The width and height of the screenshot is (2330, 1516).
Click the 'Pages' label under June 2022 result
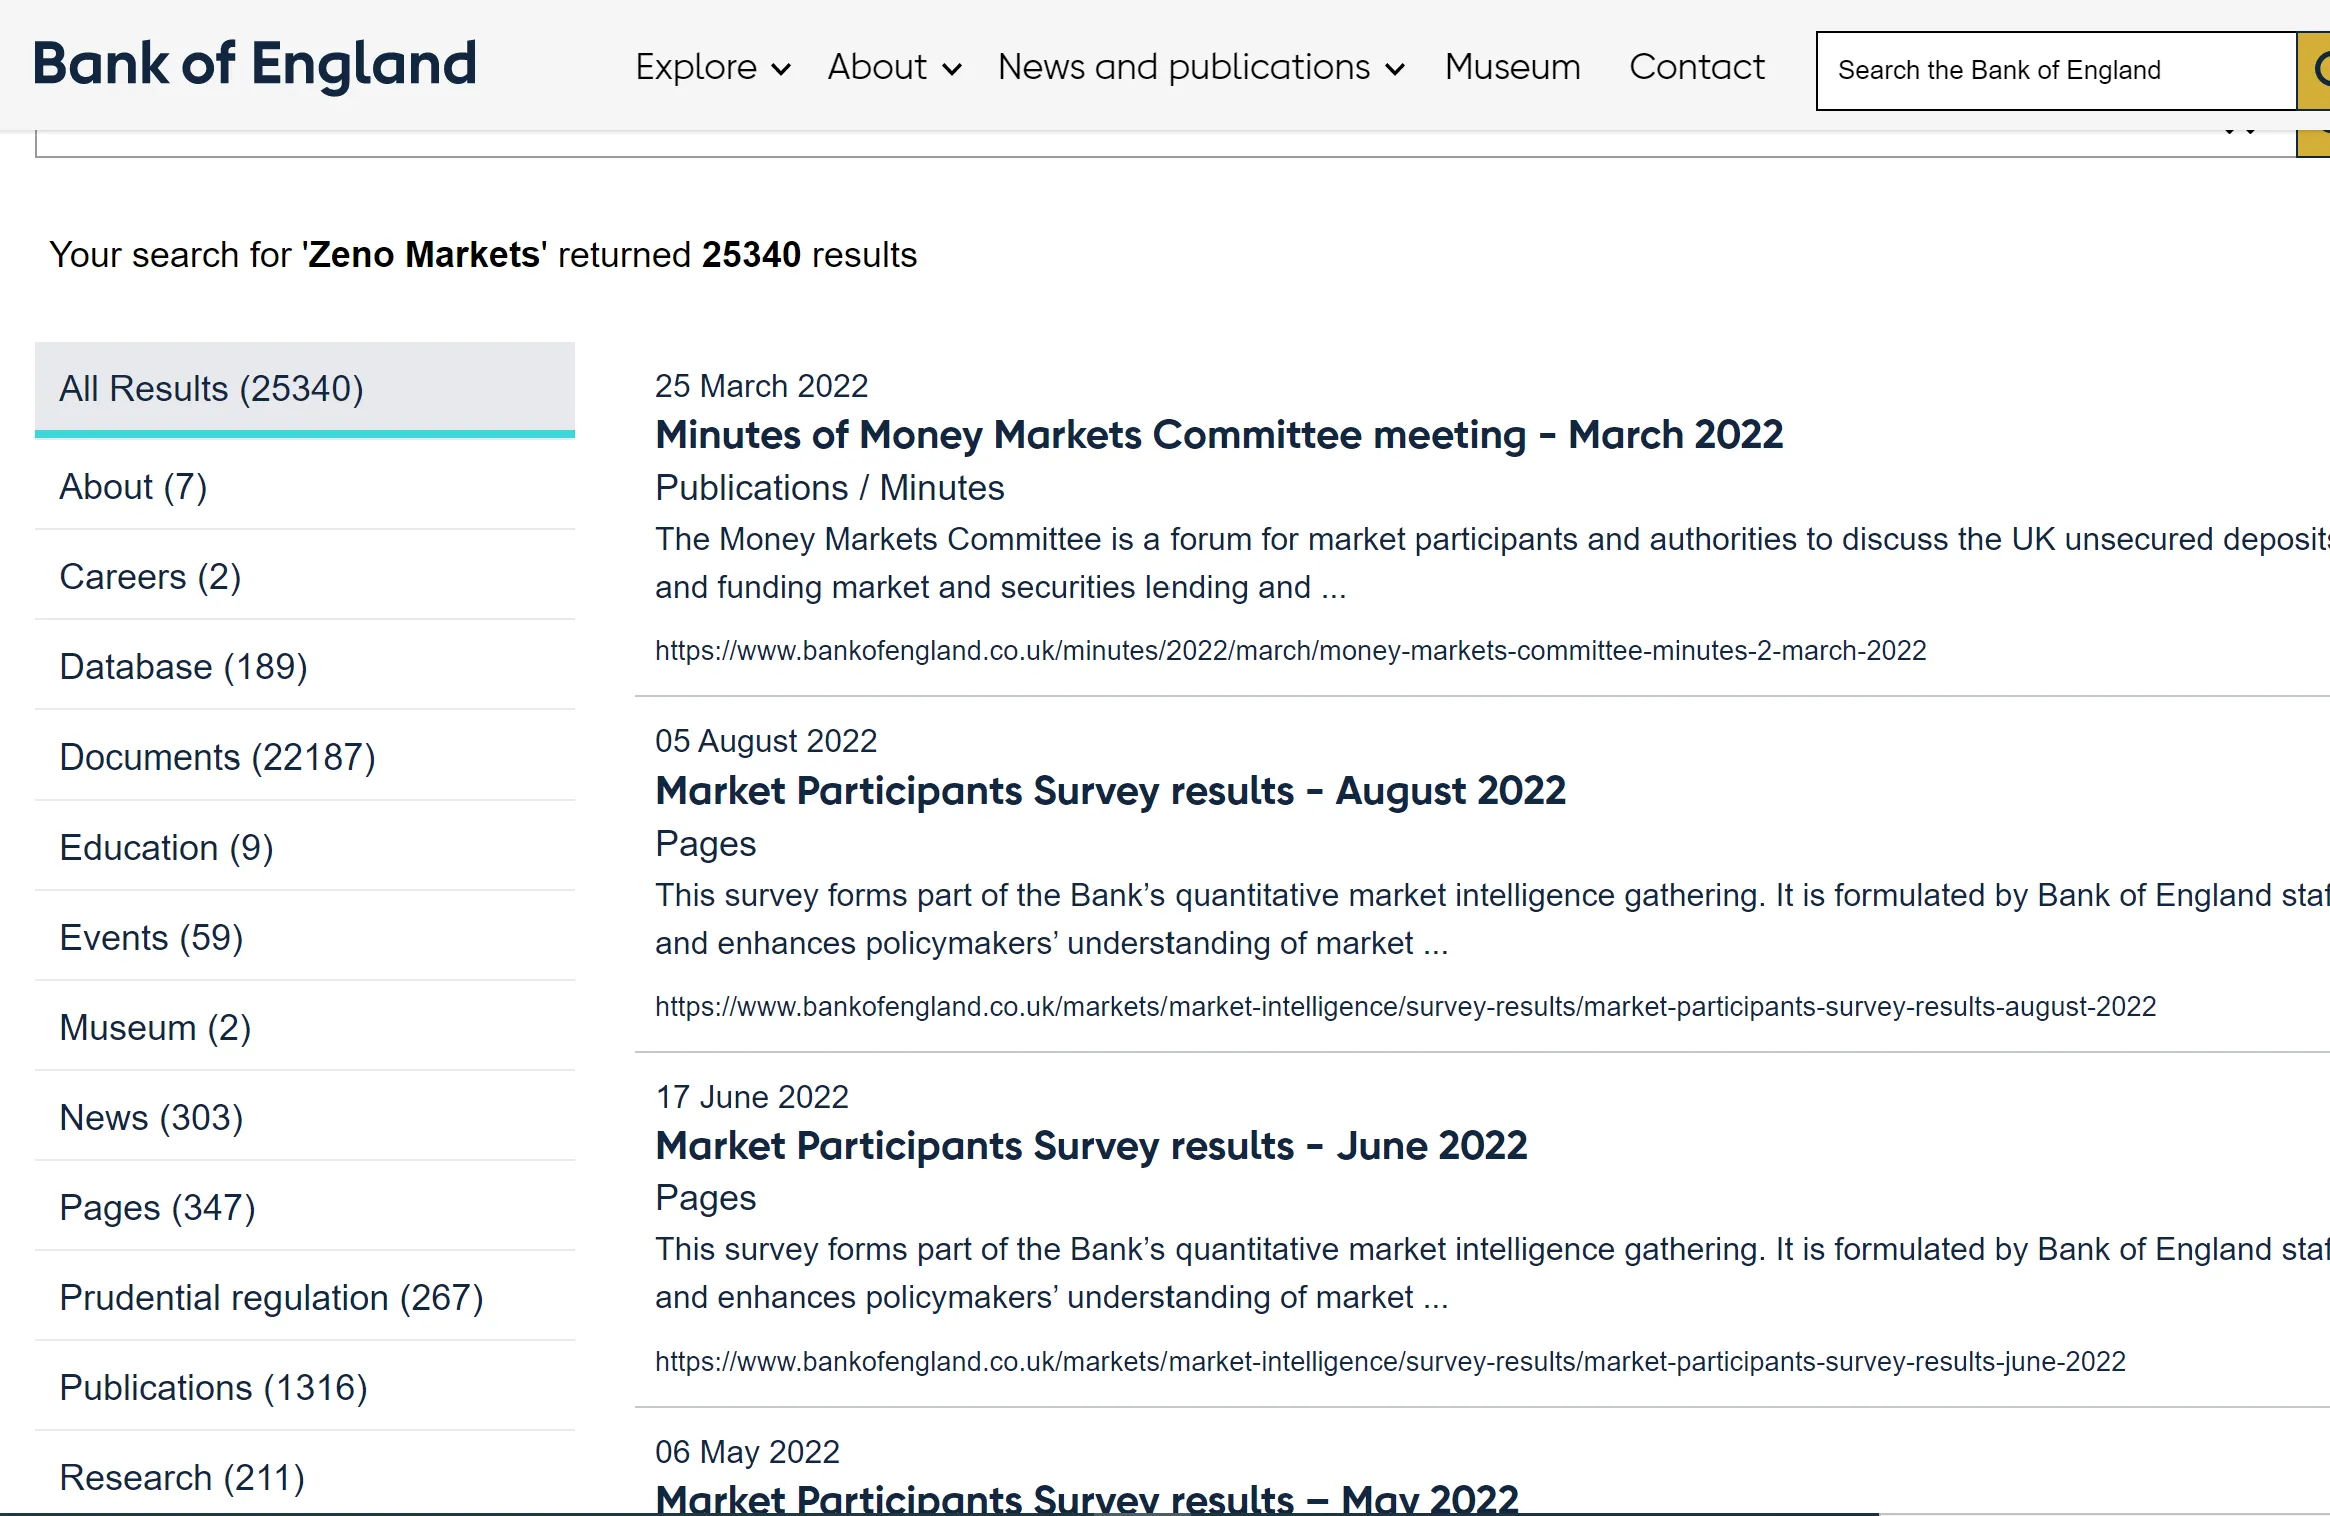click(x=706, y=1198)
